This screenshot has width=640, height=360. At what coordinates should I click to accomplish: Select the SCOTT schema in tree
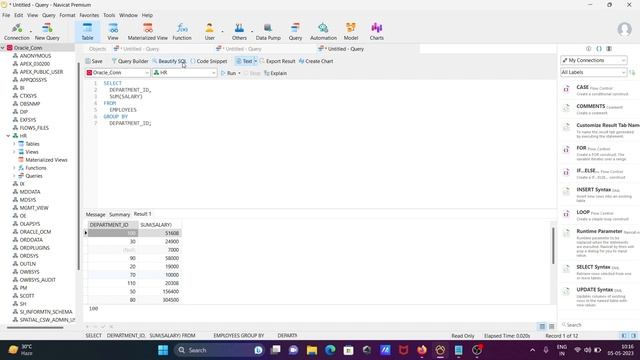pos(27,296)
